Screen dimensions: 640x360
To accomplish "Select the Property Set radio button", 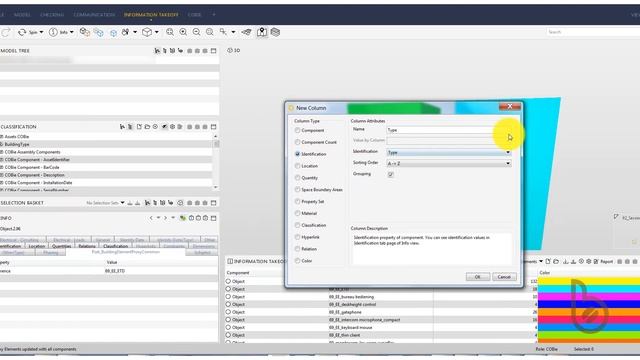I will pyautogui.click(x=297, y=201).
